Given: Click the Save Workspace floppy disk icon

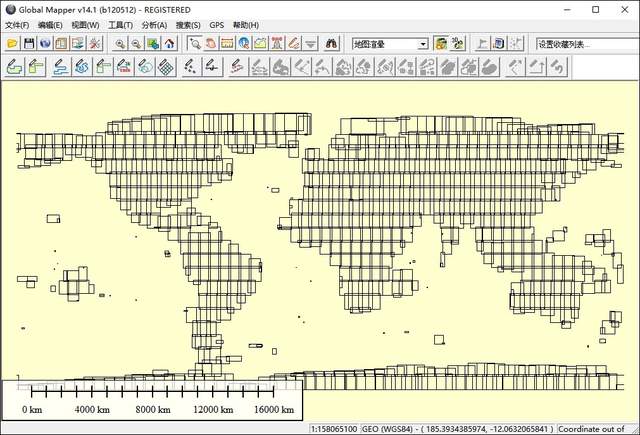Looking at the screenshot, I should (29, 44).
